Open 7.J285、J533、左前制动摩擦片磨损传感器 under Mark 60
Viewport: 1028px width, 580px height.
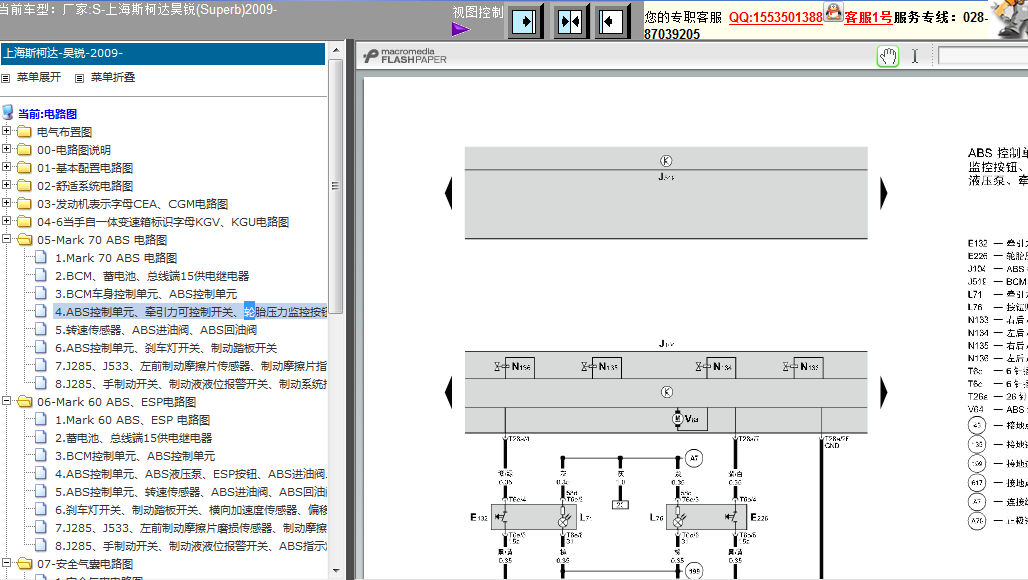[x=191, y=528]
